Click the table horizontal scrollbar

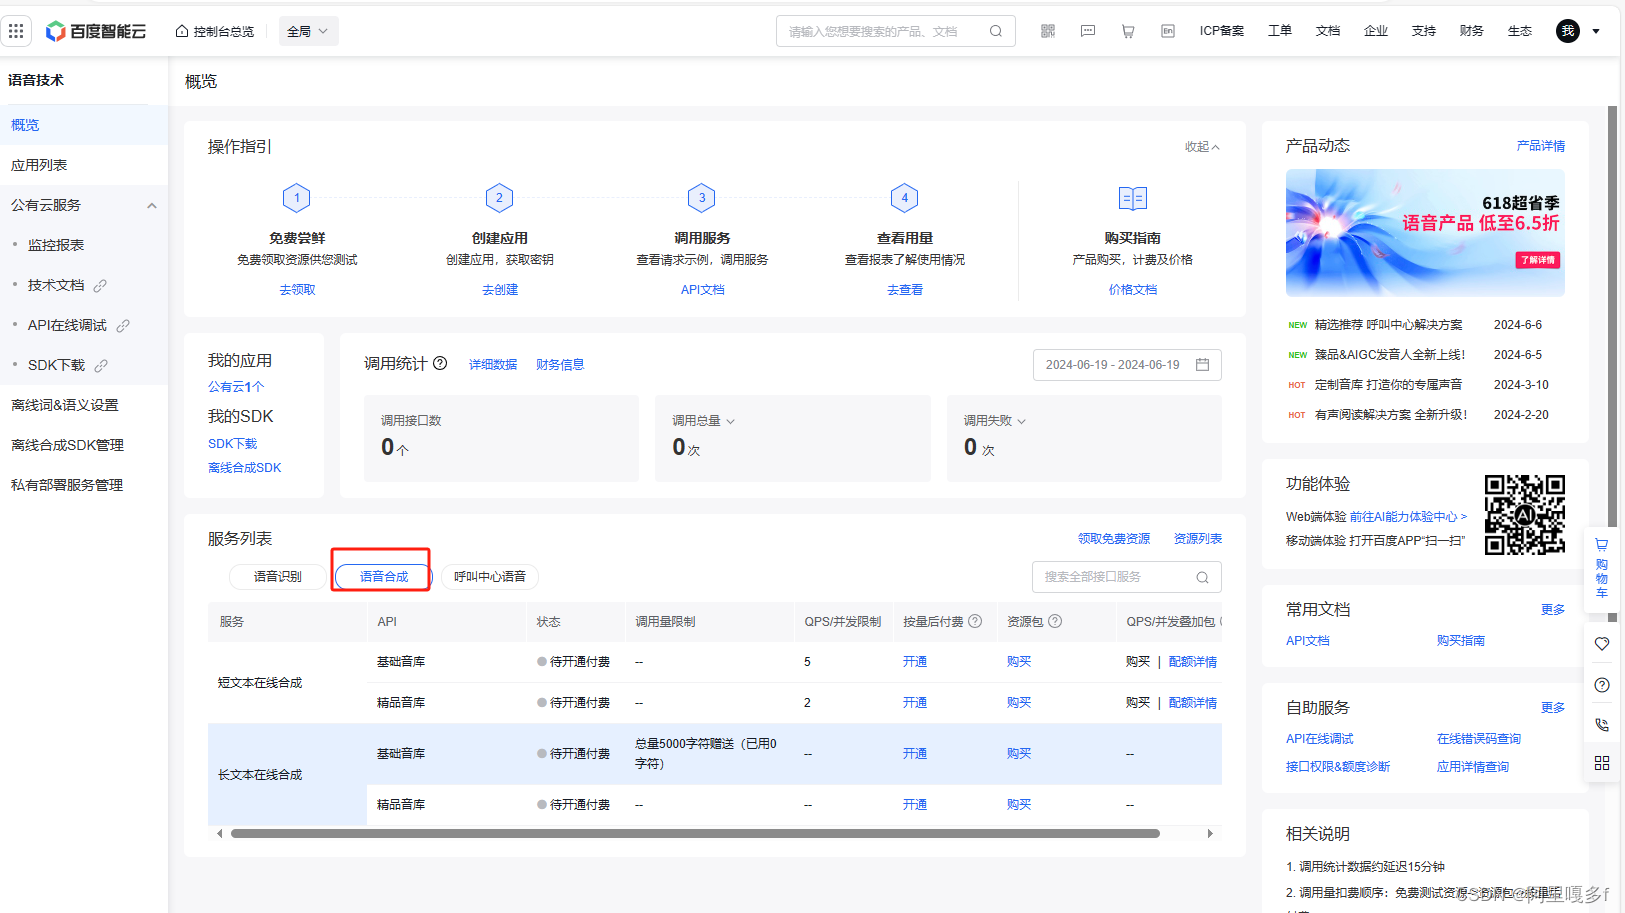(695, 833)
